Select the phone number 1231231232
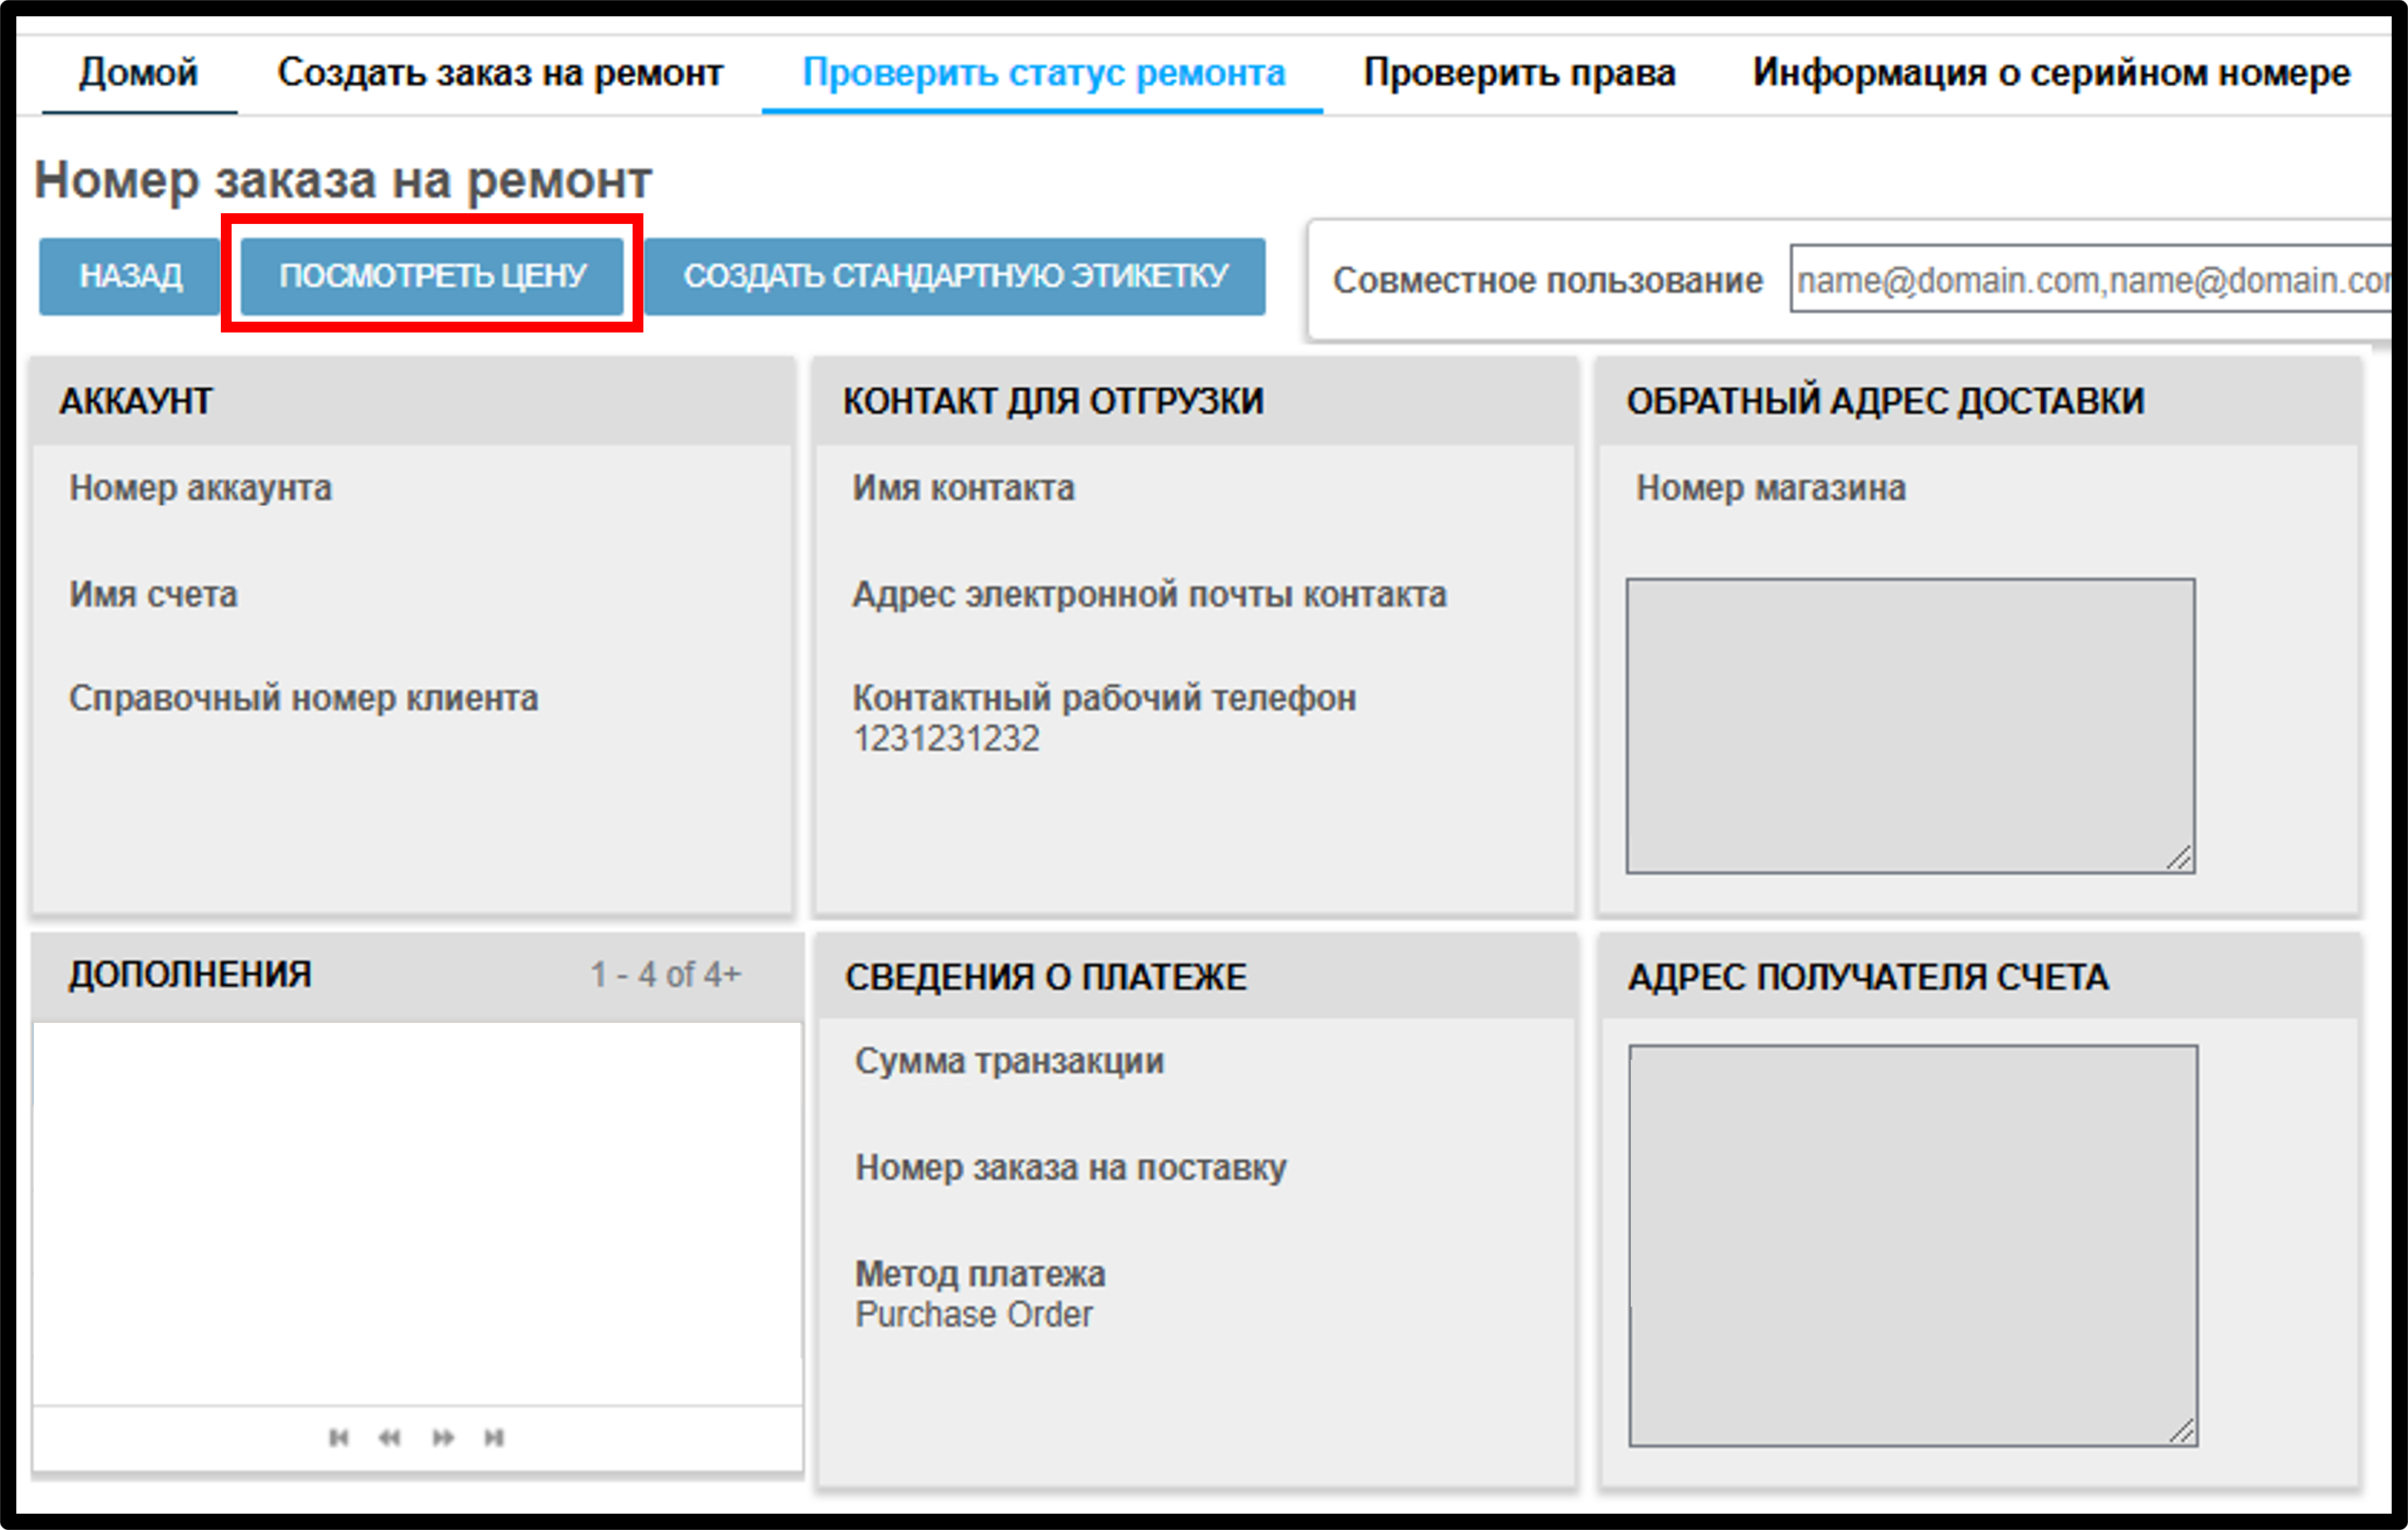 [946, 739]
